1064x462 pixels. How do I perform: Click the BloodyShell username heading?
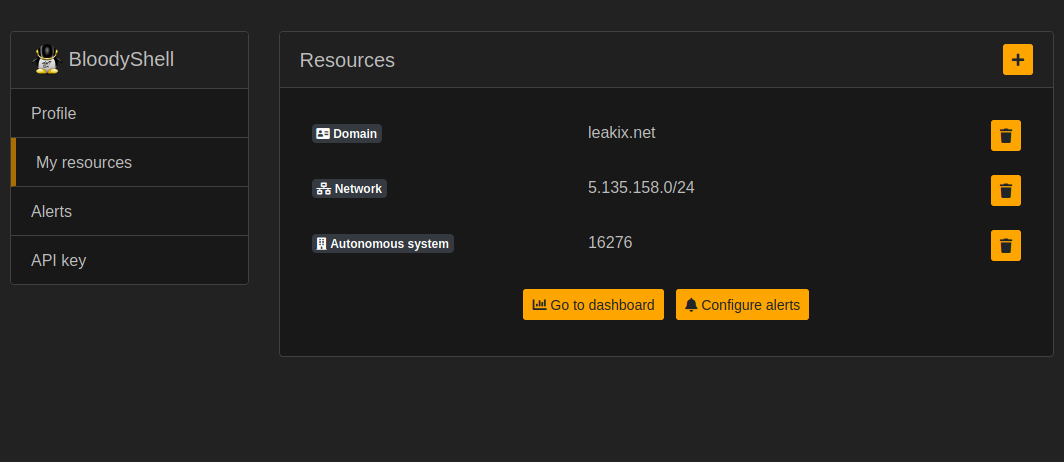click(121, 59)
